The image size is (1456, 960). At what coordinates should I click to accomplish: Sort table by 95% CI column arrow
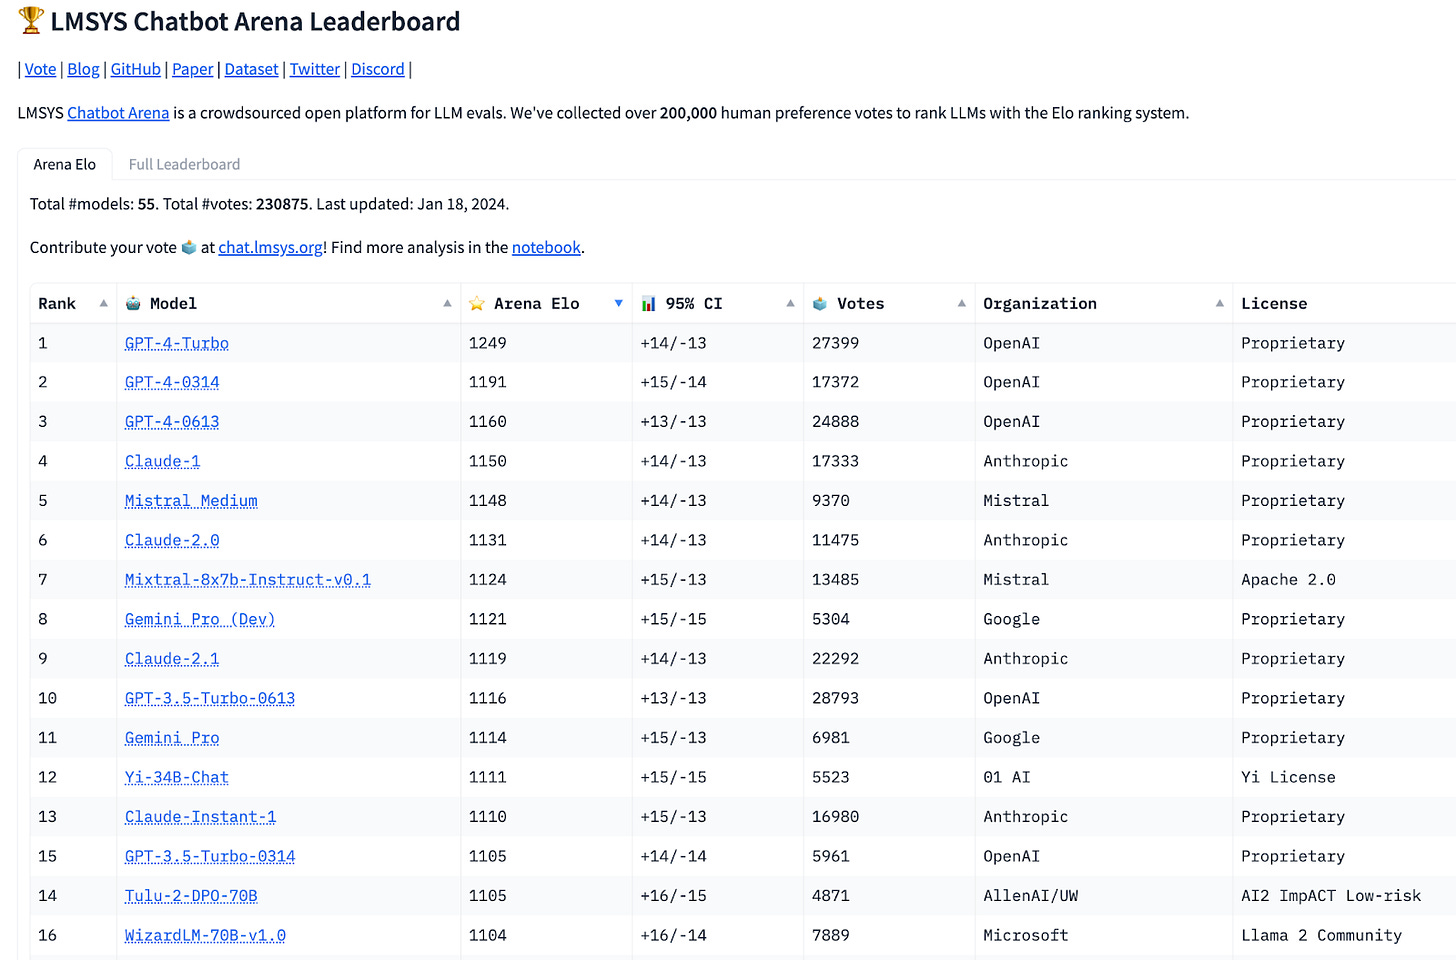[791, 303]
